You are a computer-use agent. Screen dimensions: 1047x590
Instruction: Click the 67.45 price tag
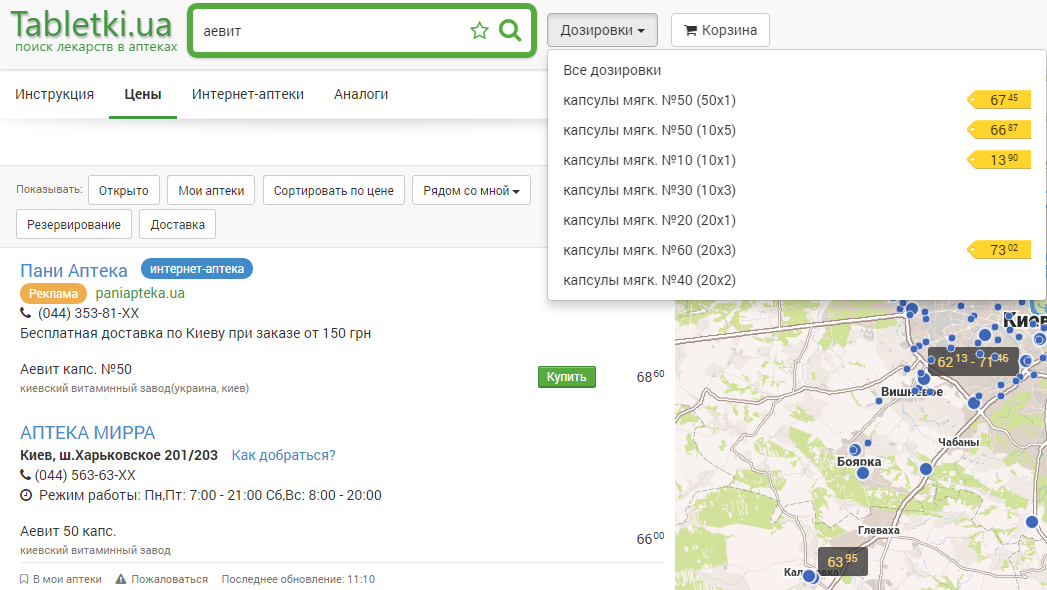(999, 99)
